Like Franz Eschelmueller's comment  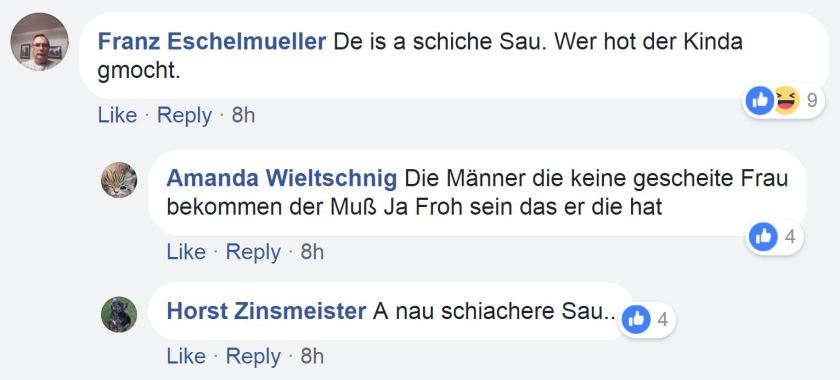tap(117, 115)
